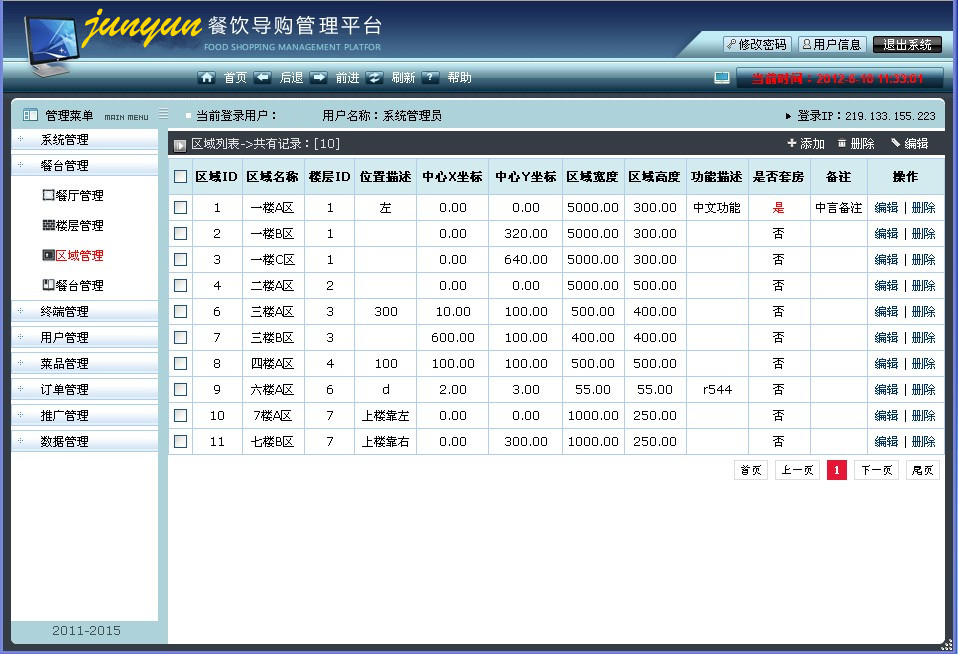Click 删除 in the list header
Screen dimensions: 958x654
(856, 144)
